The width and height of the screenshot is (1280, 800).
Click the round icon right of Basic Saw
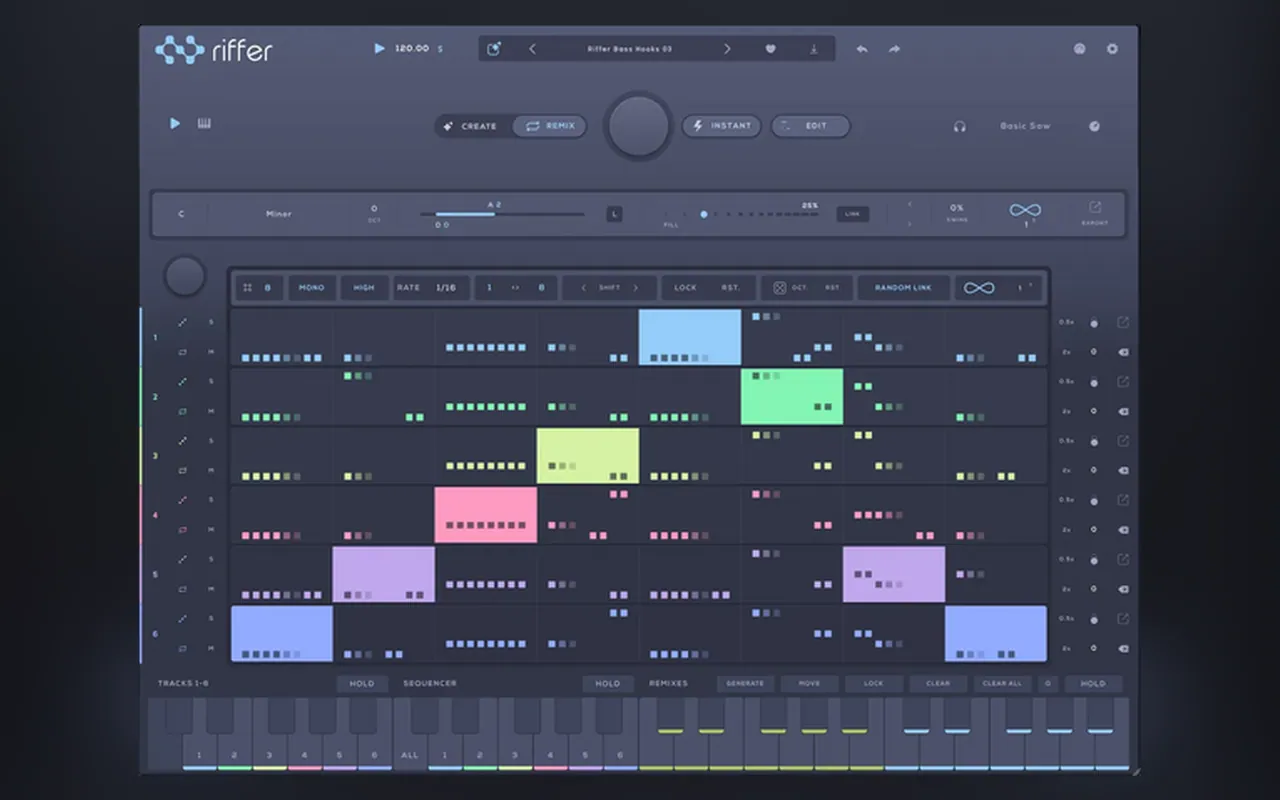tap(1094, 127)
